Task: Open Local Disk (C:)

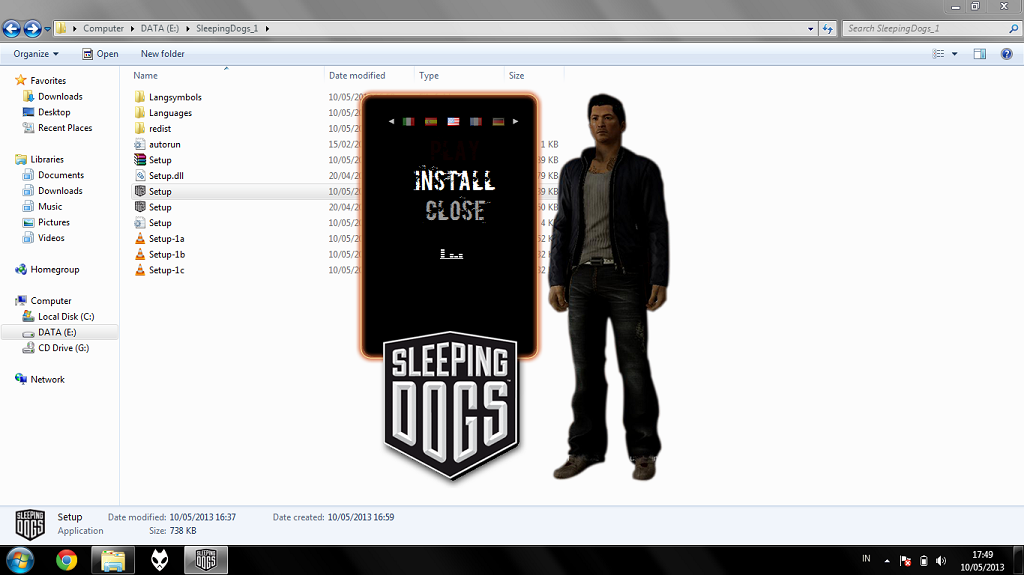Action: 66,316
